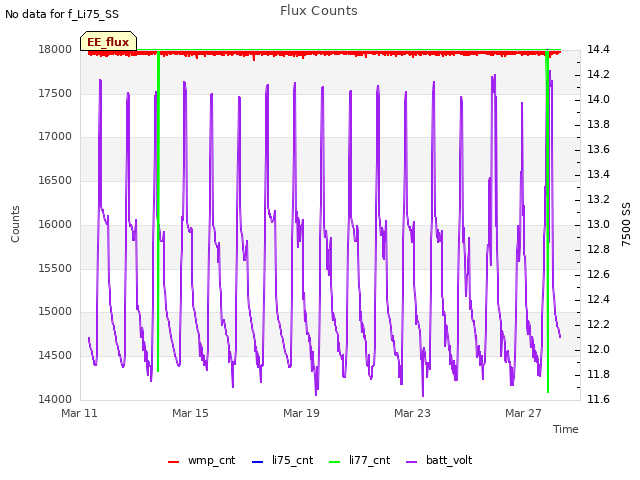
Task: Click the 13.6 right axis tick label
Action: click(598, 149)
